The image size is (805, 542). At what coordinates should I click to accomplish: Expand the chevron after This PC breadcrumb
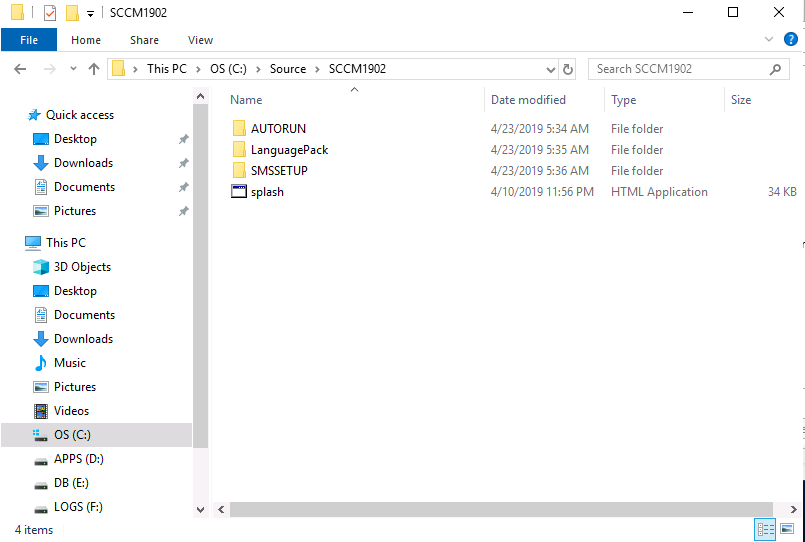[198, 69]
